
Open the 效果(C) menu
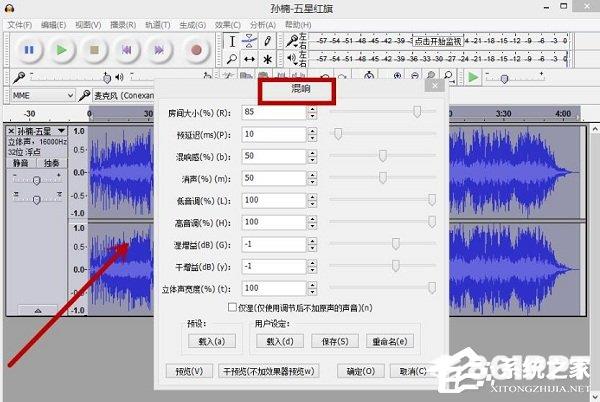point(228,25)
